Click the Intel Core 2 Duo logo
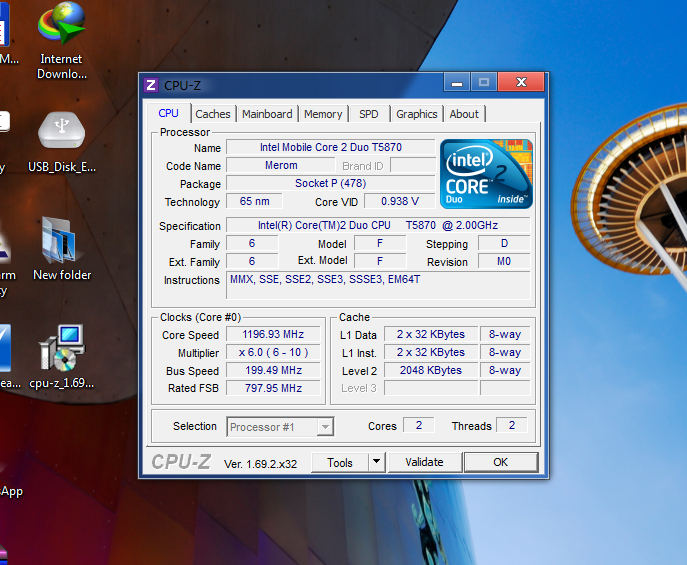The height and width of the screenshot is (565, 687). [x=486, y=173]
